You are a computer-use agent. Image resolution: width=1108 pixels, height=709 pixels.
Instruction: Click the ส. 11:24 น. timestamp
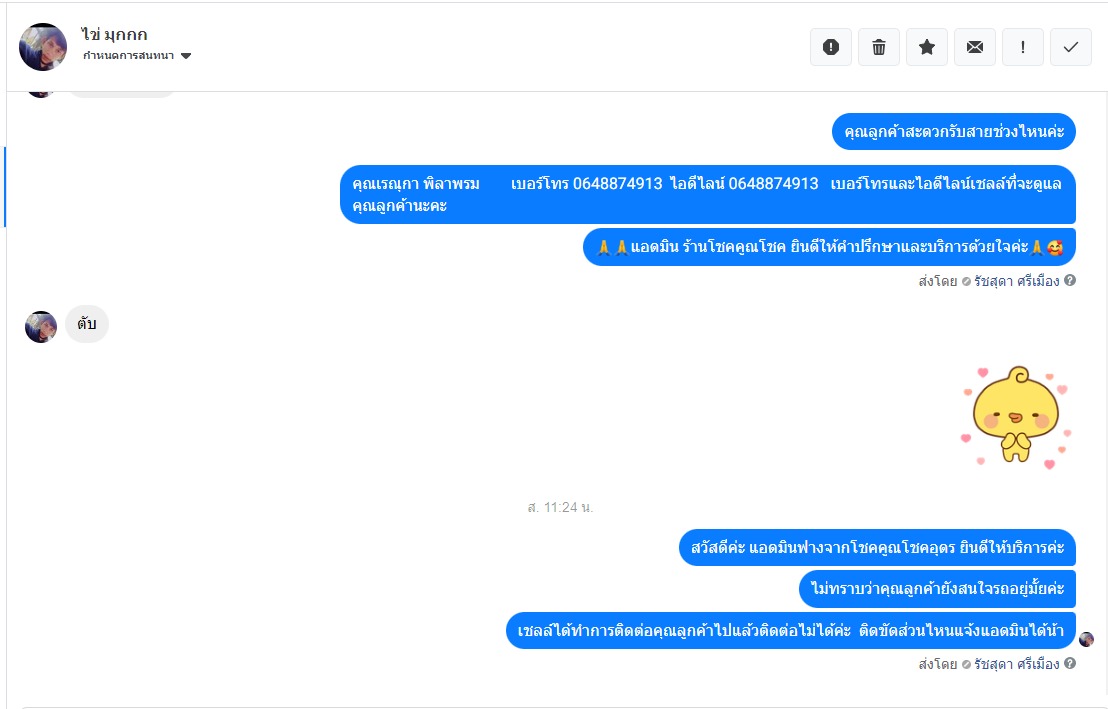tap(560, 508)
